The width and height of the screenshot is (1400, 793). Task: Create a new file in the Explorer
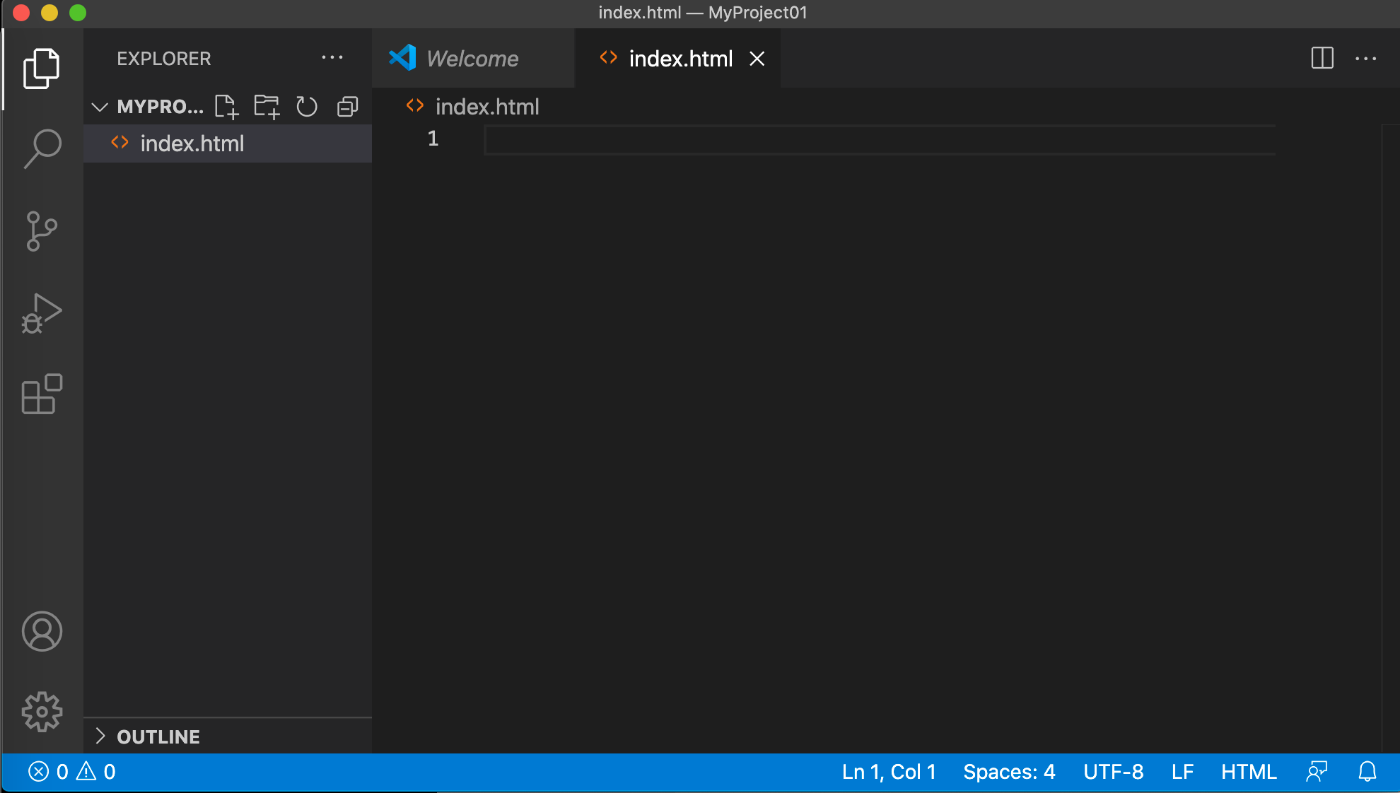coord(226,106)
